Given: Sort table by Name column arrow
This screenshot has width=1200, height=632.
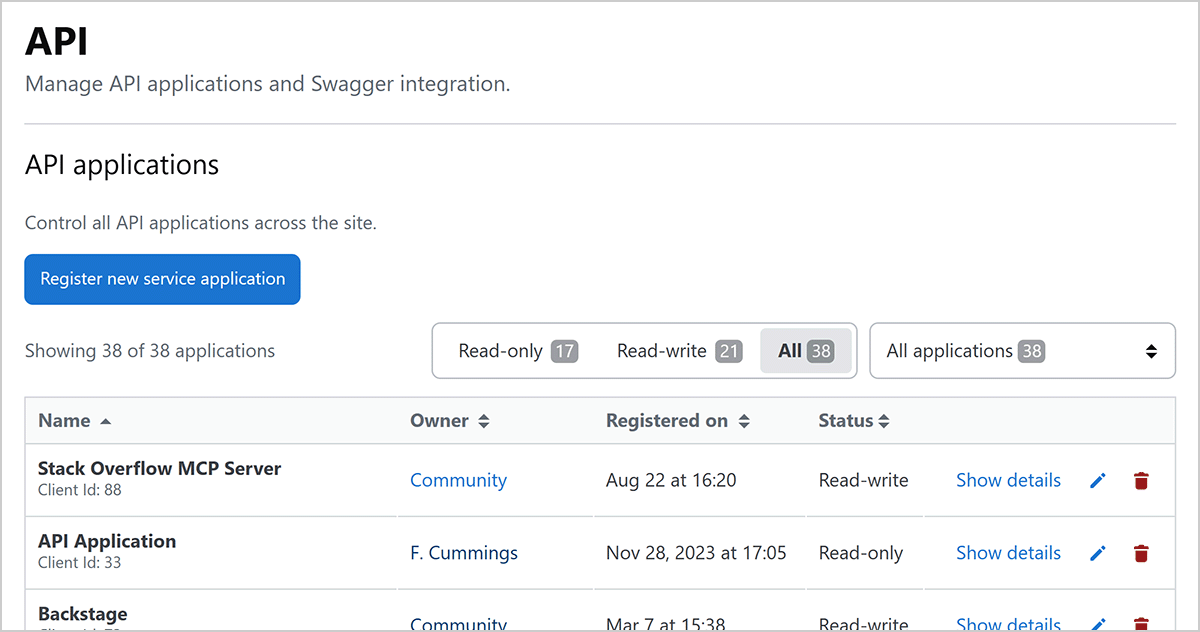Looking at the screenshot, I should (106, 421).
